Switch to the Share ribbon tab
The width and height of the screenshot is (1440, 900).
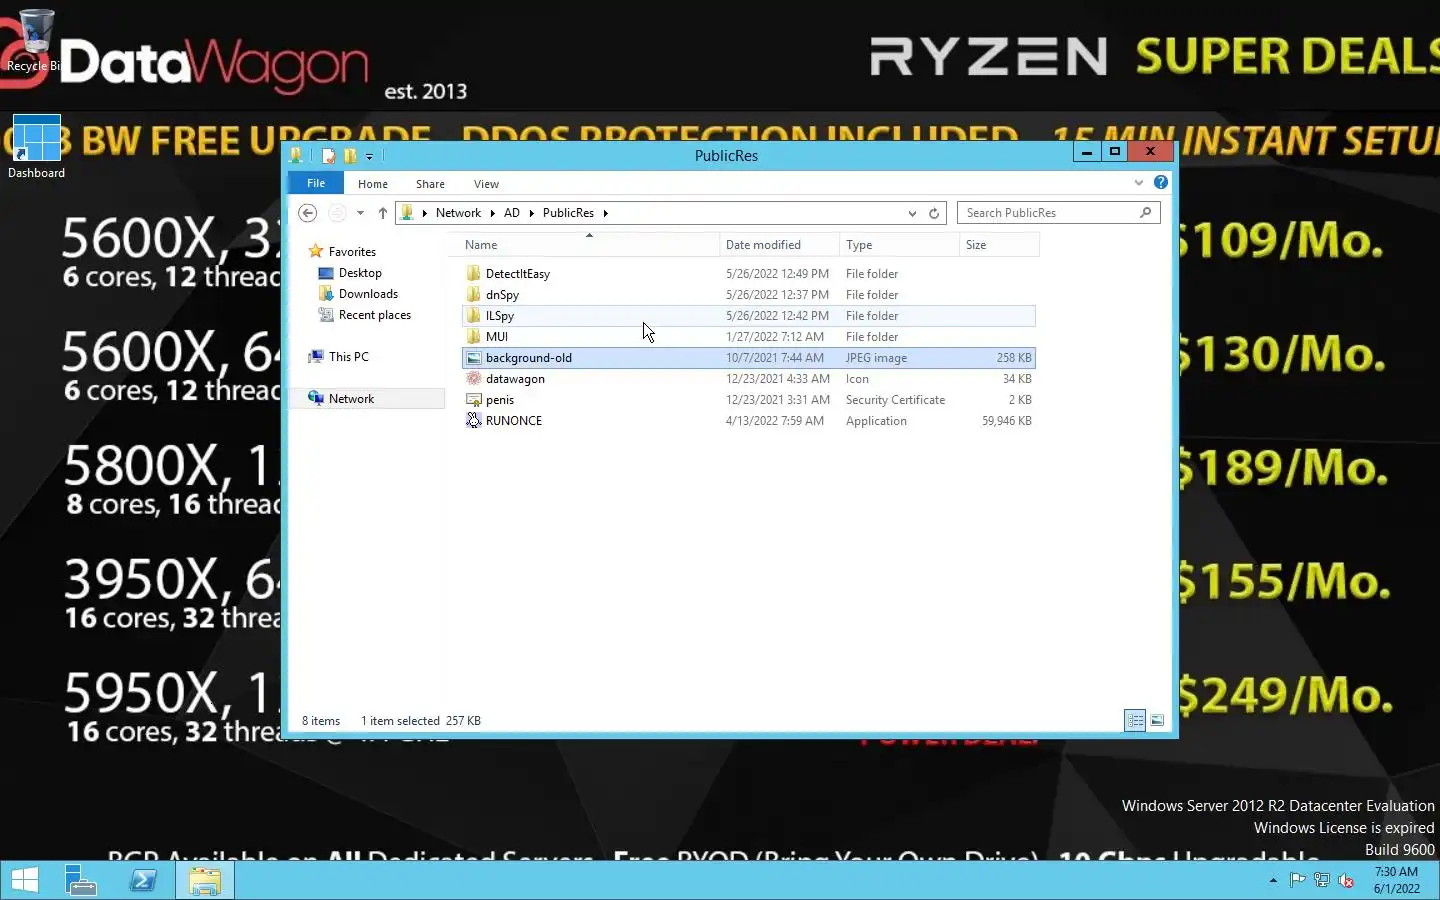[x=430, y=184]
